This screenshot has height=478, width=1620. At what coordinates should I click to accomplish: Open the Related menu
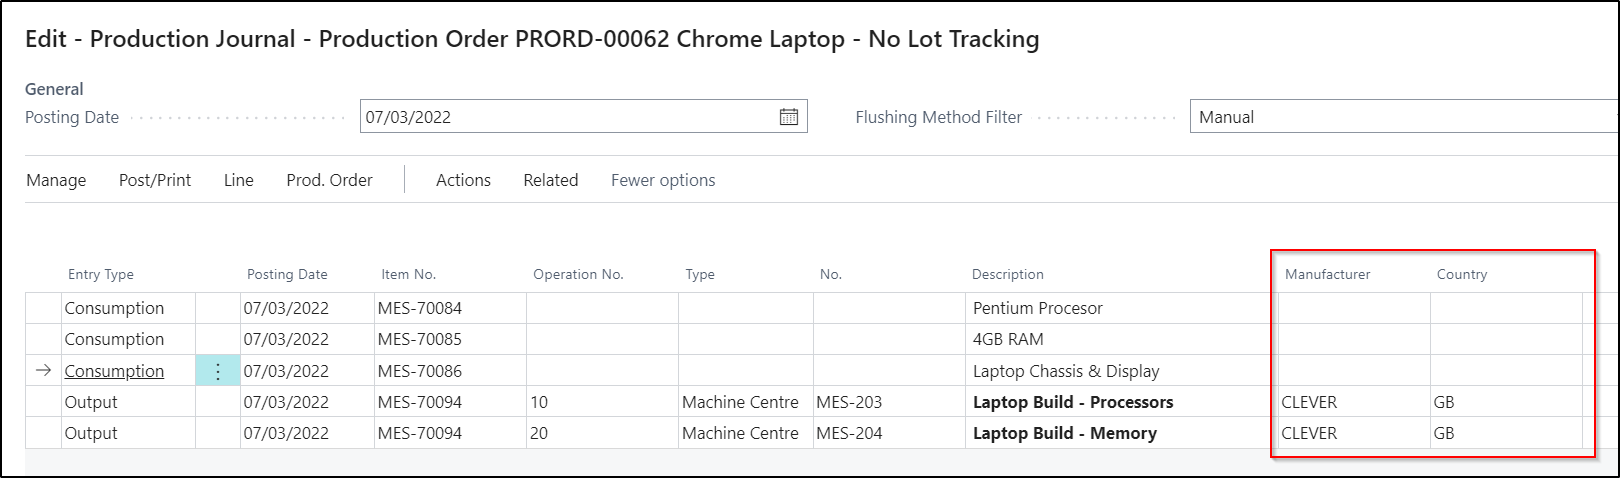pos(551,180)
